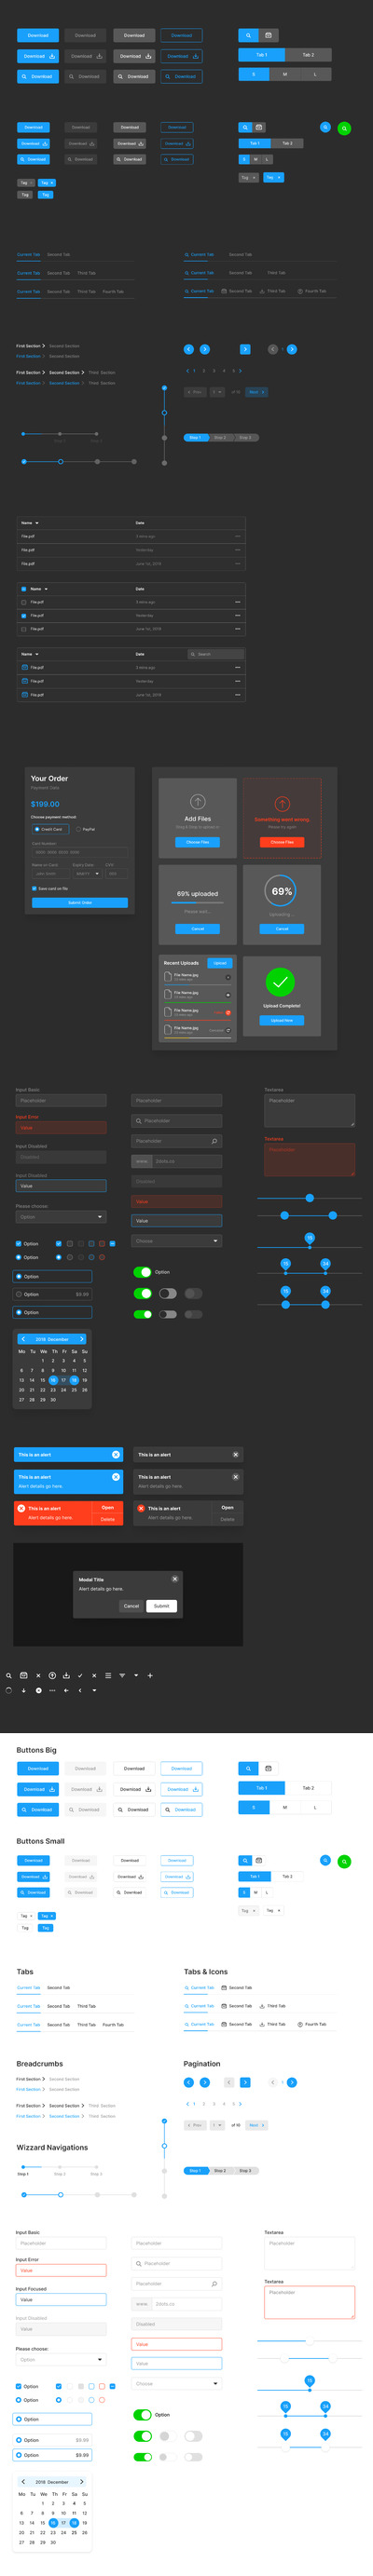
Task: Click red upload arrow in error upload card
Action: [x=282, y=803]
